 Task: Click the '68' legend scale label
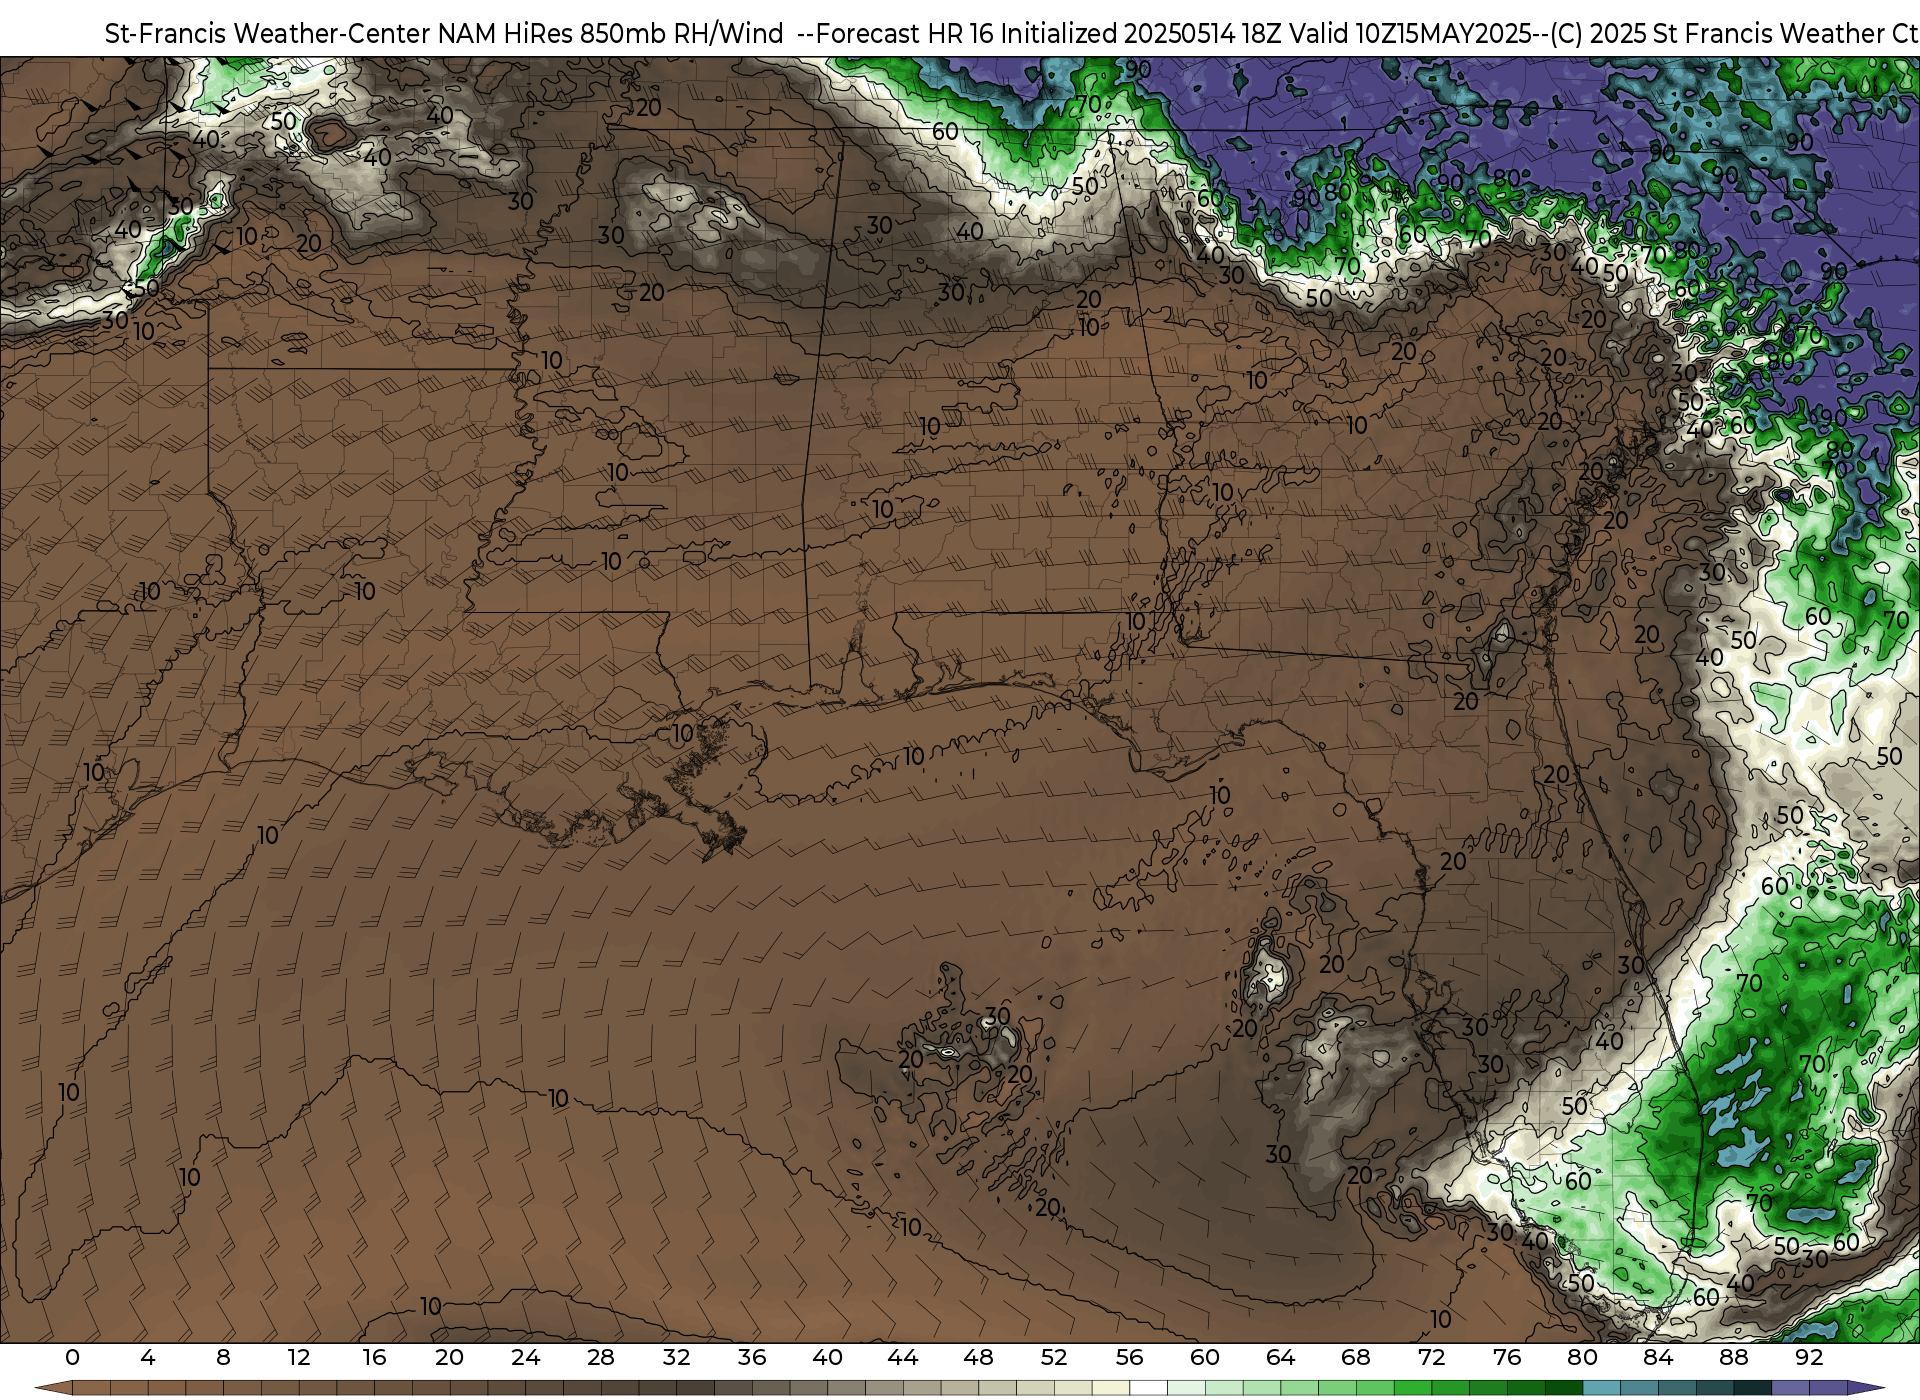(1355, 1357)
